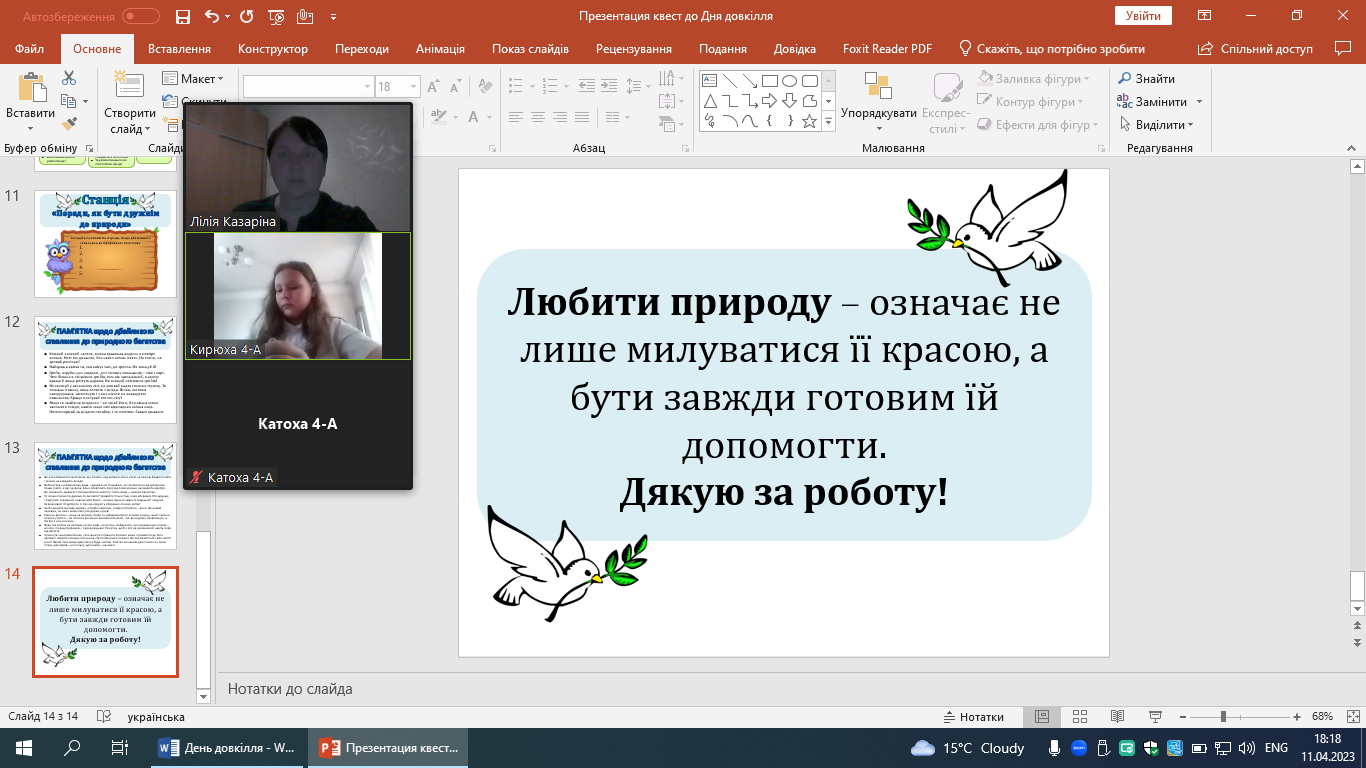Open Reading view from status bar
This screenshot has width=1366, height=768.
pos(1115,717)
